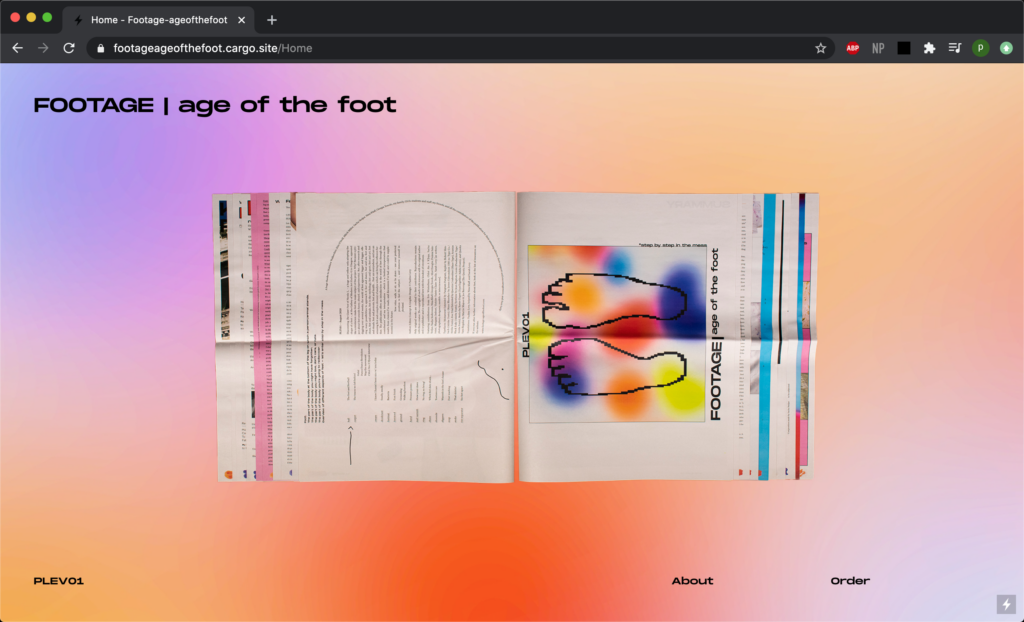The height and width of the screenshot is (622, 1024).
Task: Reload the current page
Action: (x=69, y=48)
